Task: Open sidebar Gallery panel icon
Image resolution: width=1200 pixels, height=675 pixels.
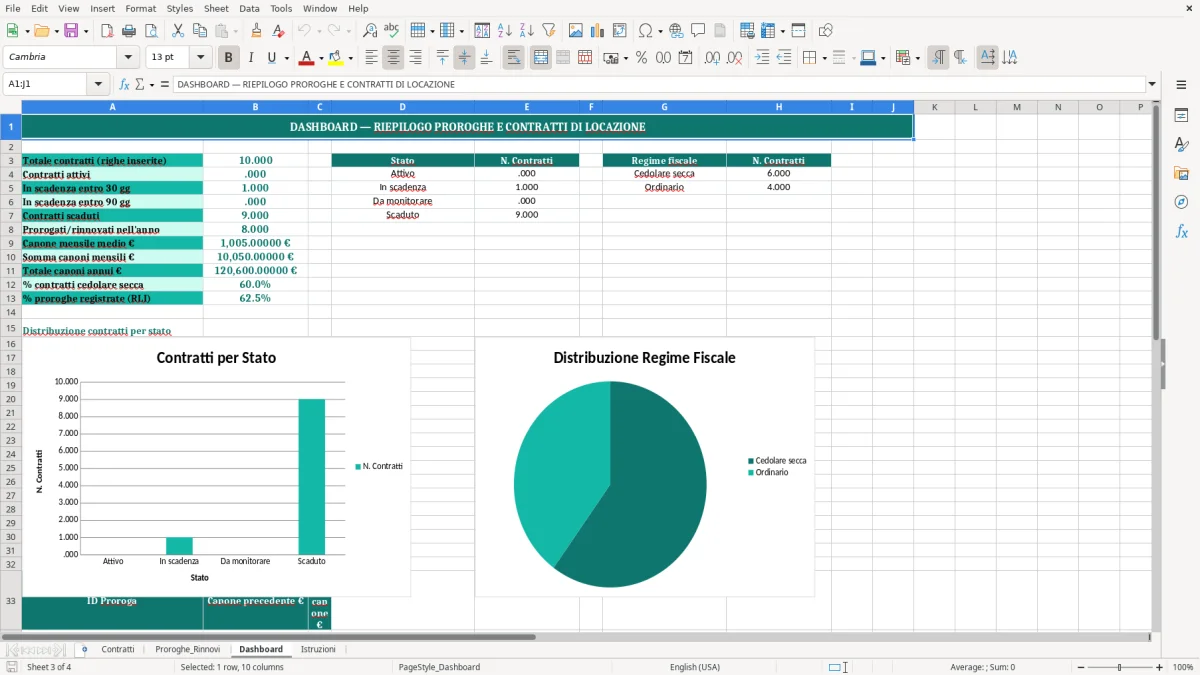Action: point(1181,173)
